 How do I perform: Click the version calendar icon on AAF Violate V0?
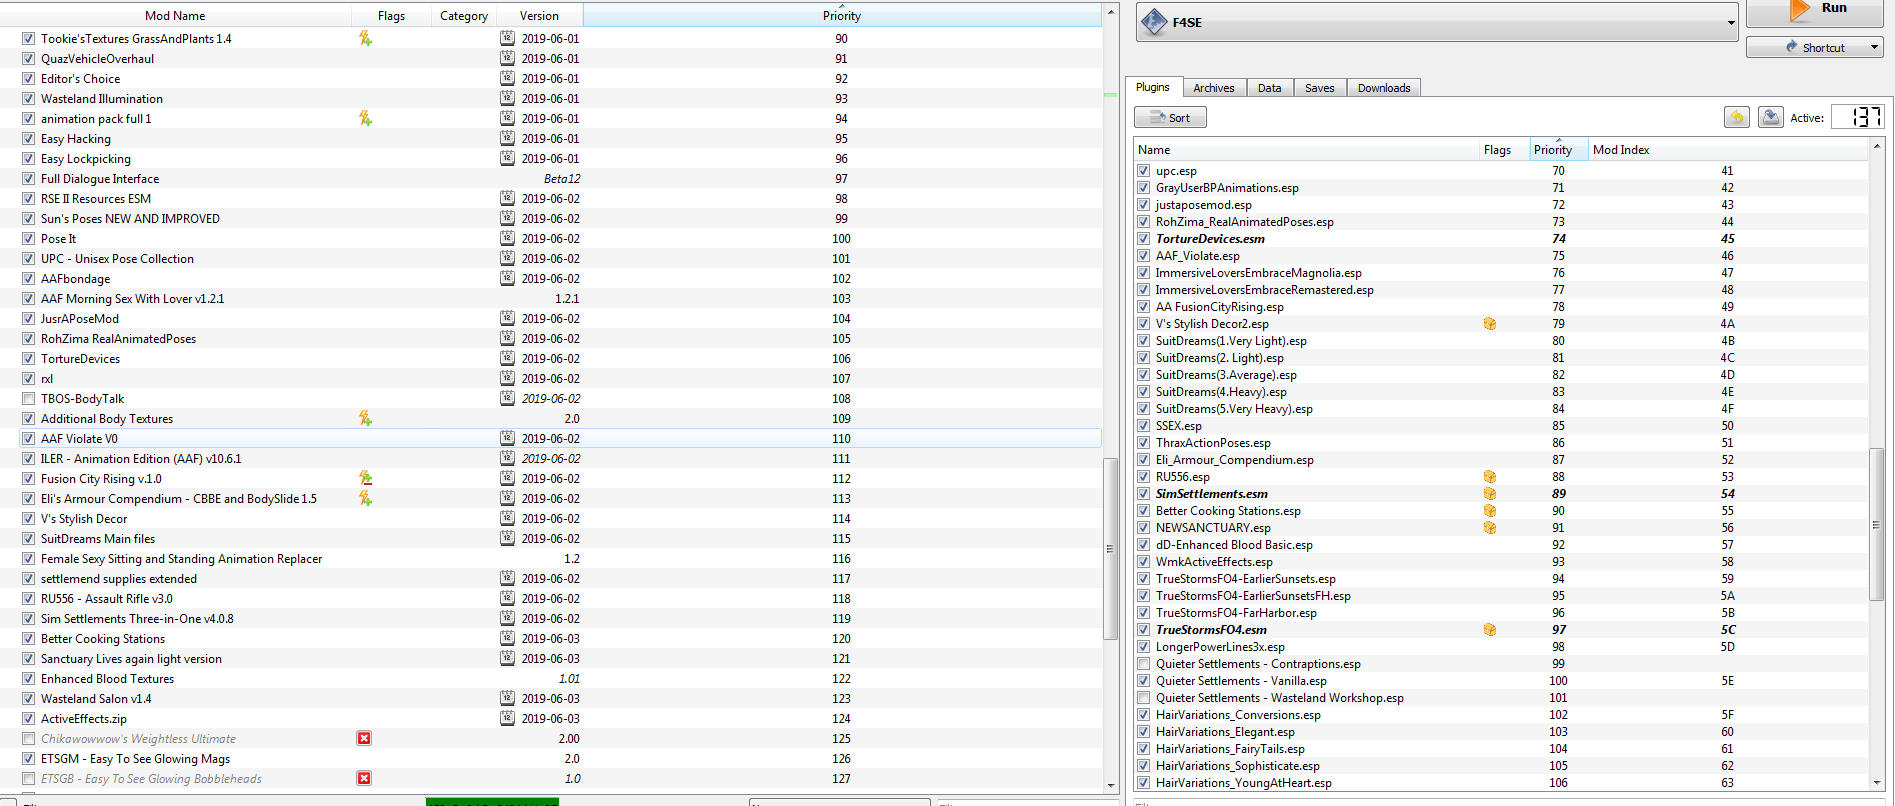coord(507,438)
